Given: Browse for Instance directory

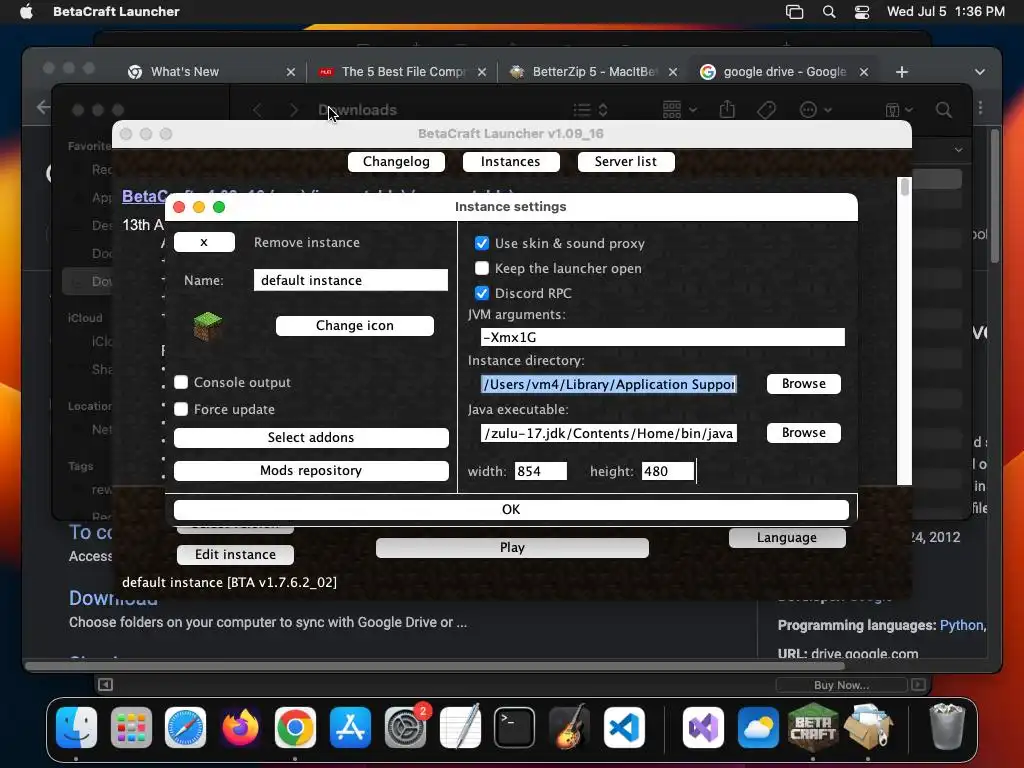Looking at the screenshot, I should (803, 384).
